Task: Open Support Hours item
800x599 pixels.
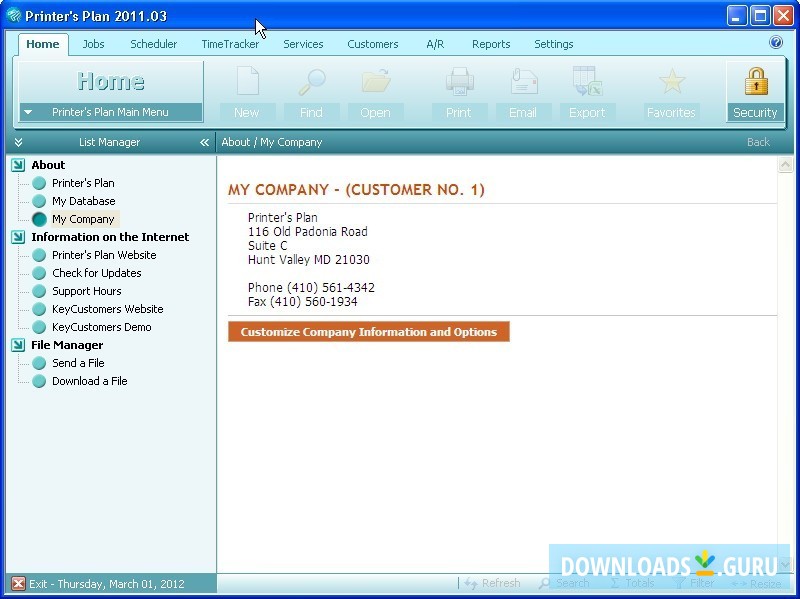Action: tap(87, 291)
